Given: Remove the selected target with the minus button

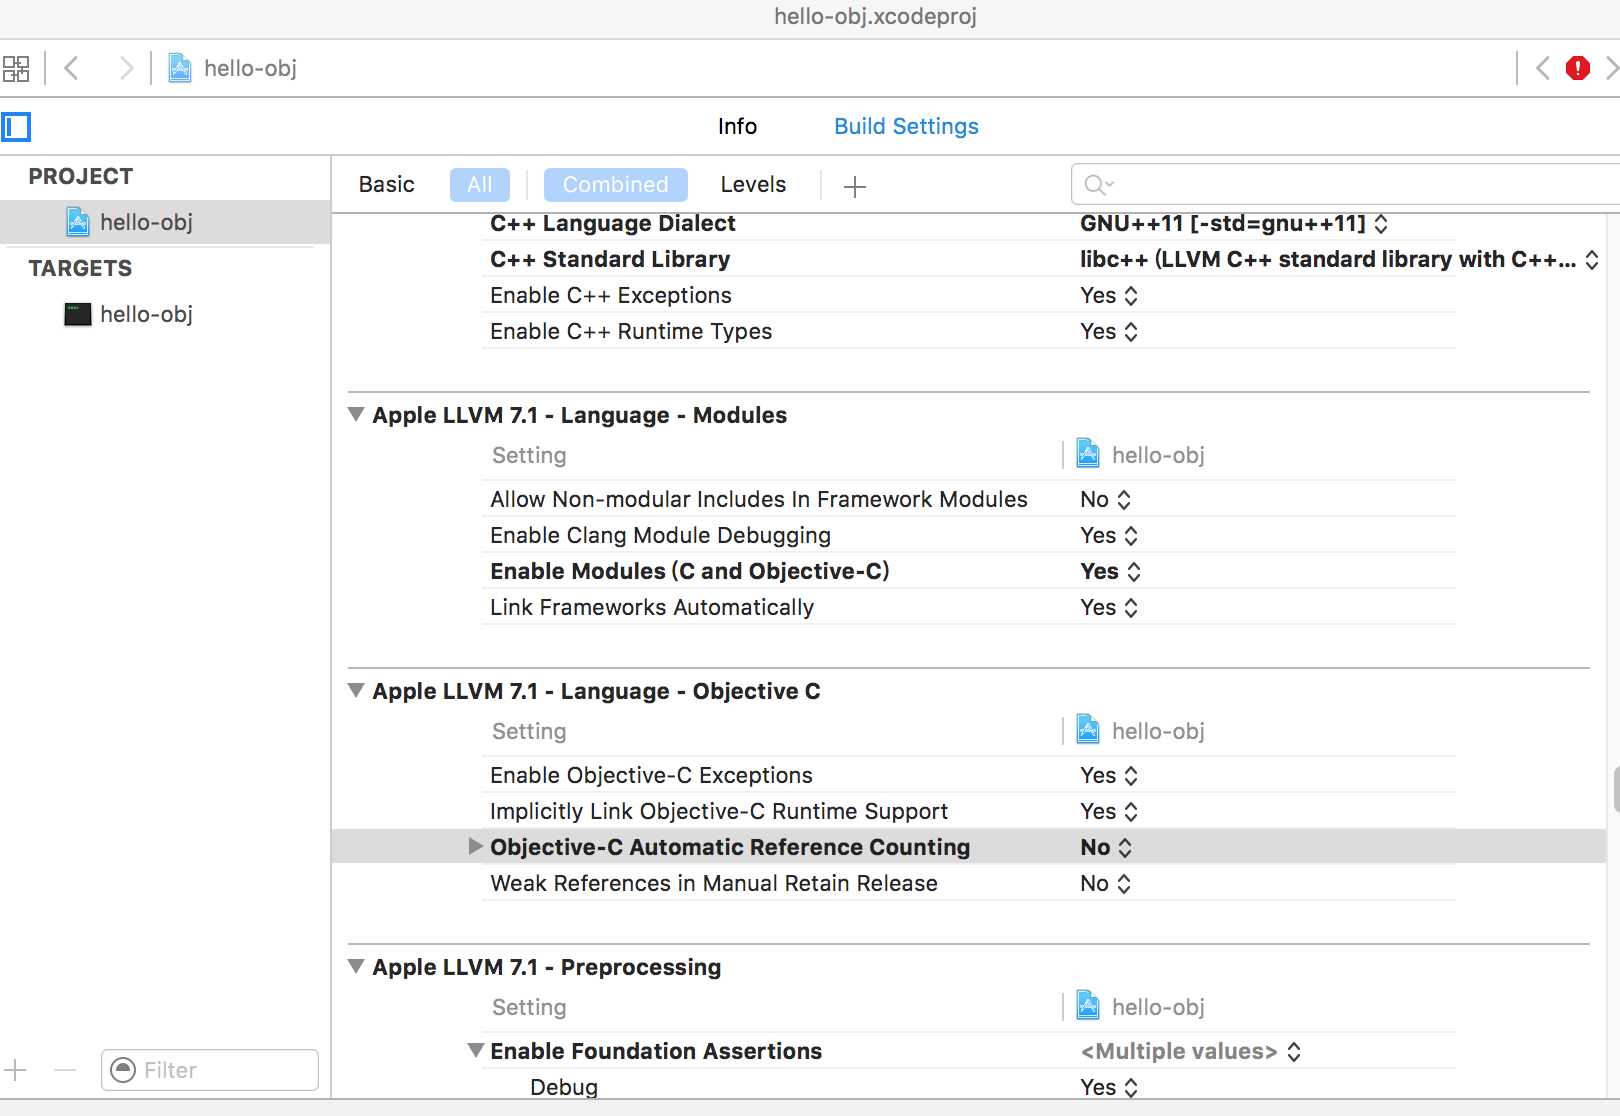Looking at the screenshot, I should [65, 1070].
